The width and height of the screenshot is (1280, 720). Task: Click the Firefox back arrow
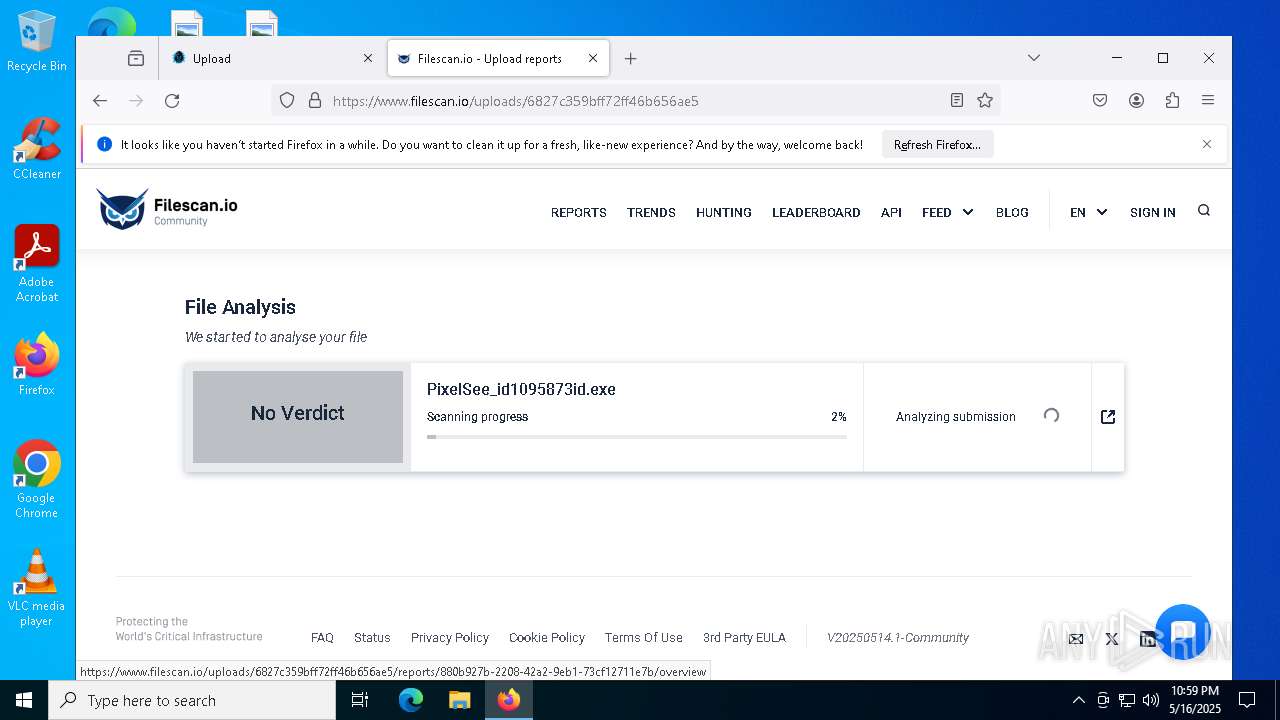[x=100, y=100]
